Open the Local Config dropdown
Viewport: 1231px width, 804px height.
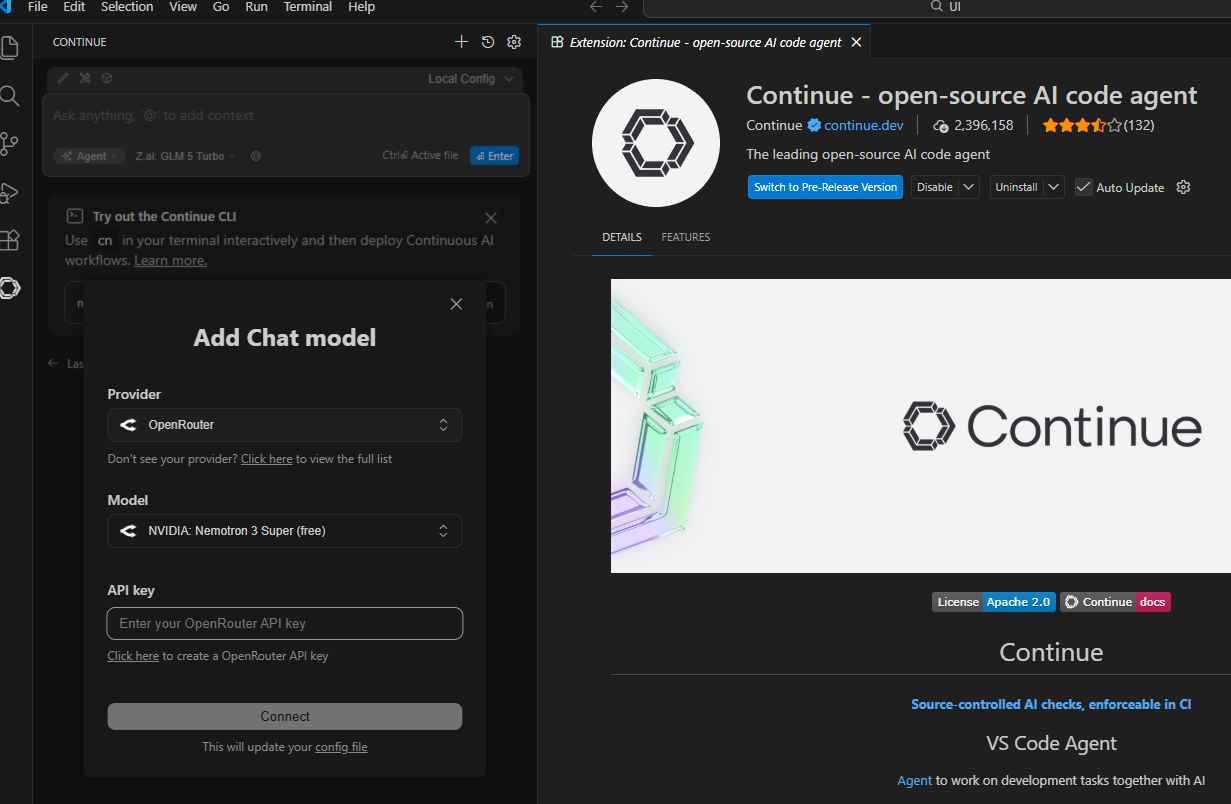[x=471, y=79]
